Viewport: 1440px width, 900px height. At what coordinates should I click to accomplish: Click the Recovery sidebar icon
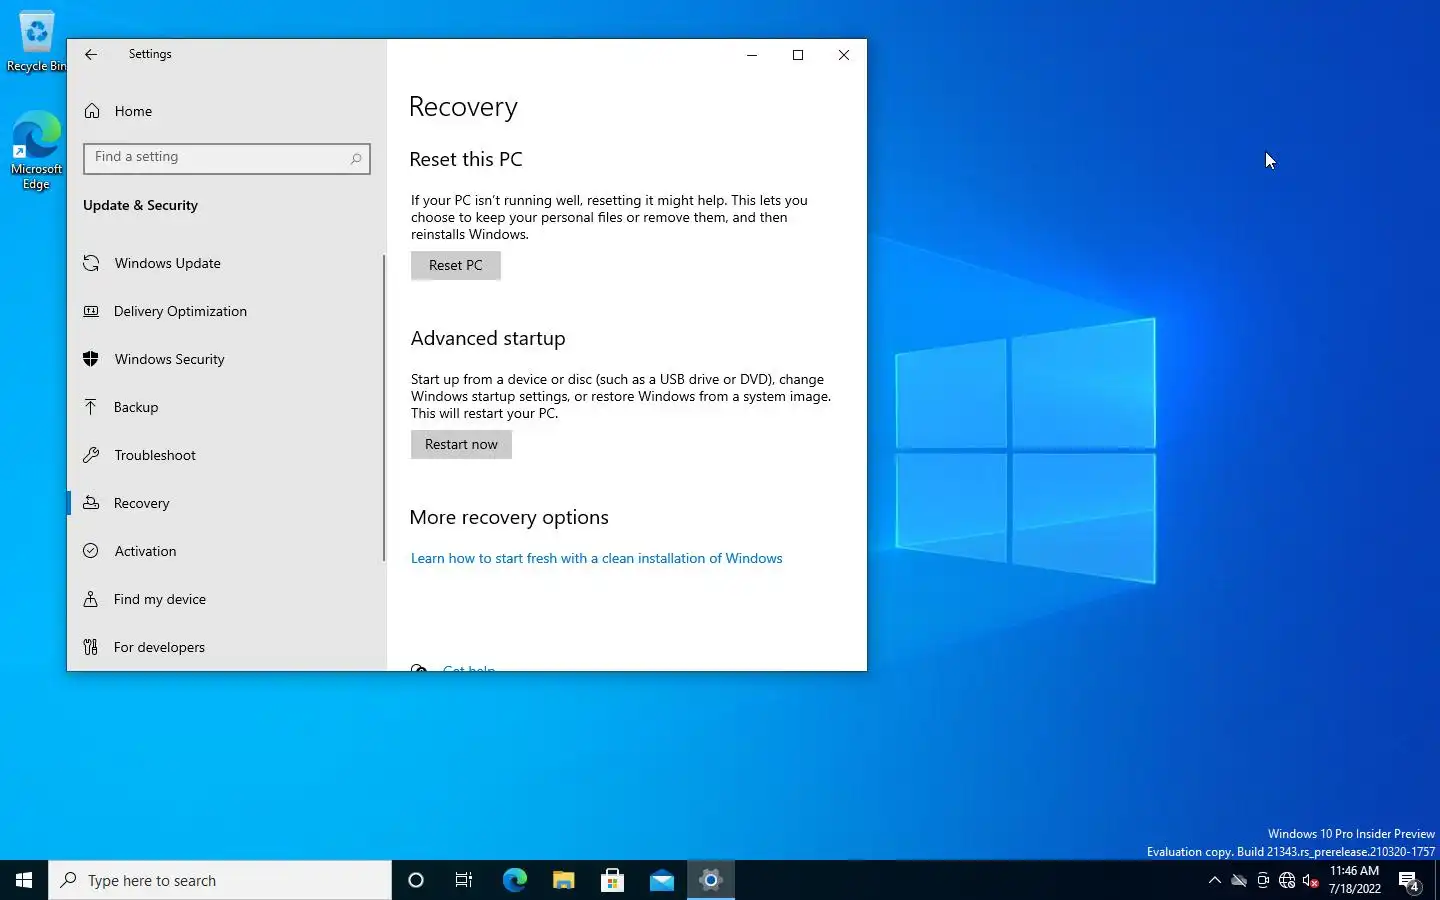pos(91,503)
